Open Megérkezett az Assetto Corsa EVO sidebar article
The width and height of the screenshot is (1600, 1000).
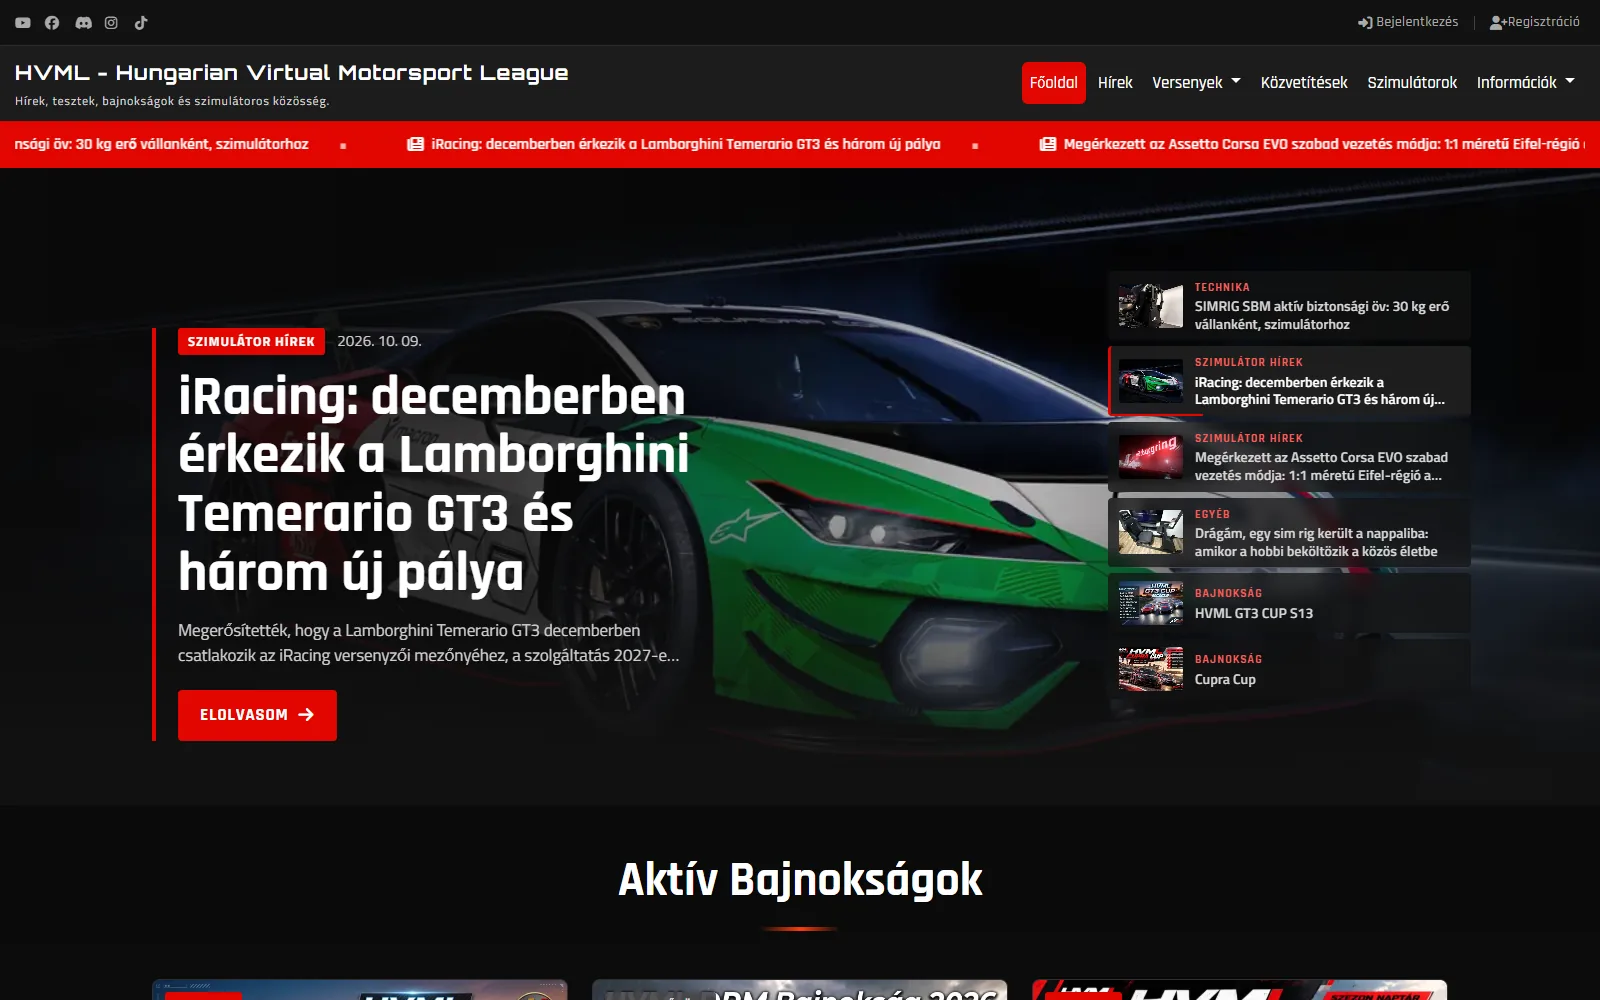[1321, 466]
